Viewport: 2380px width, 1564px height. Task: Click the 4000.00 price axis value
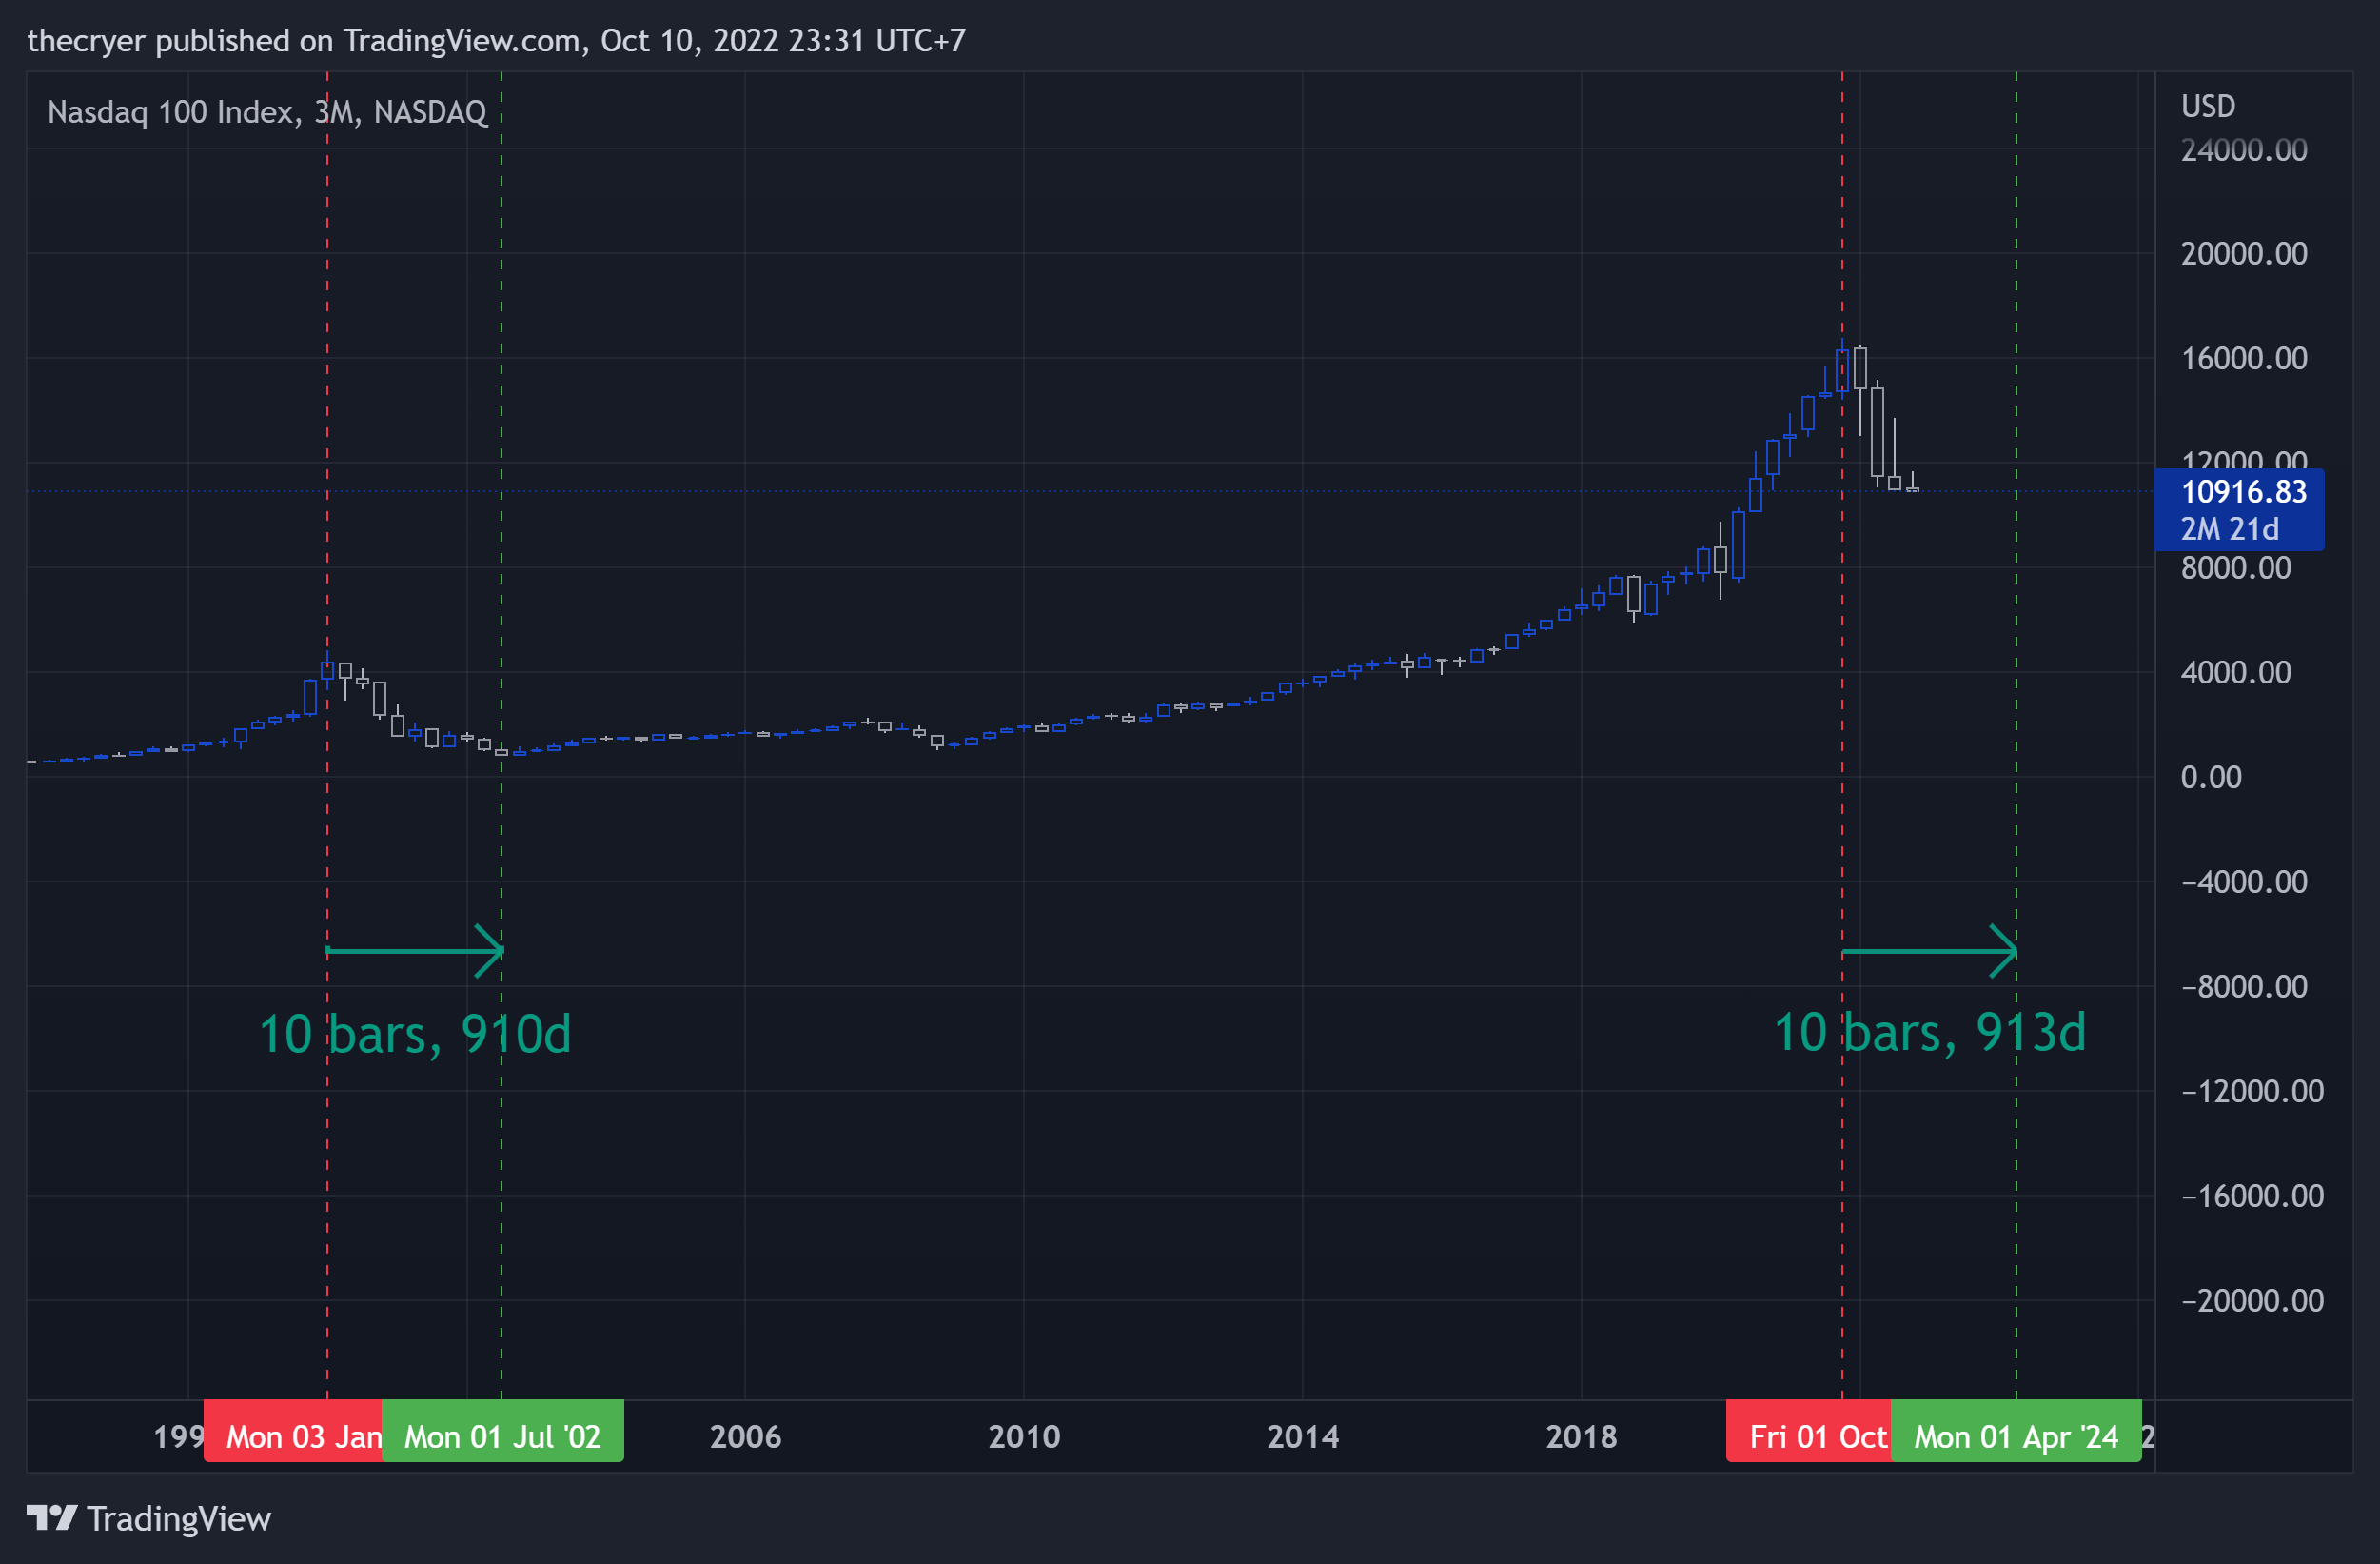2236,672
